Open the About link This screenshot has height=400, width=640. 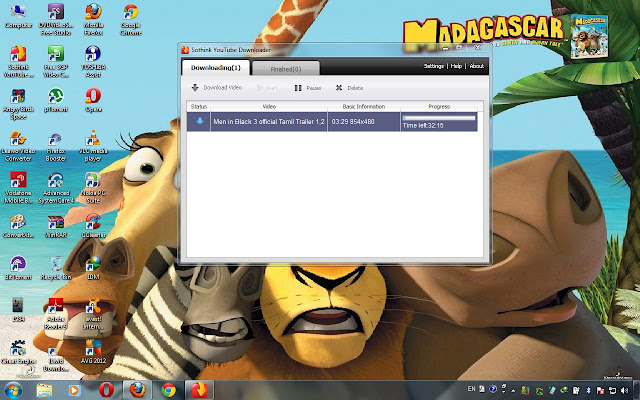pos(476,66)
